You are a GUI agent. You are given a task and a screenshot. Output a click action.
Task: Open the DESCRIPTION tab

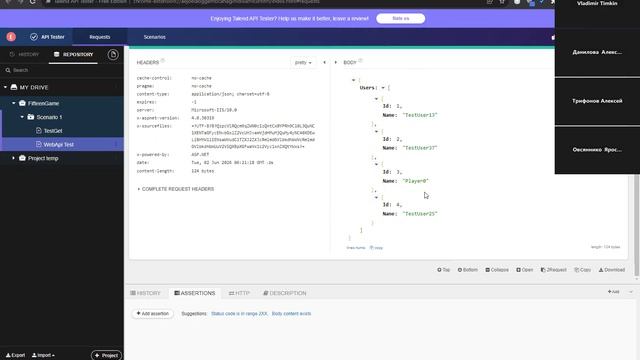pyautogui.click(x=284, y=293)
